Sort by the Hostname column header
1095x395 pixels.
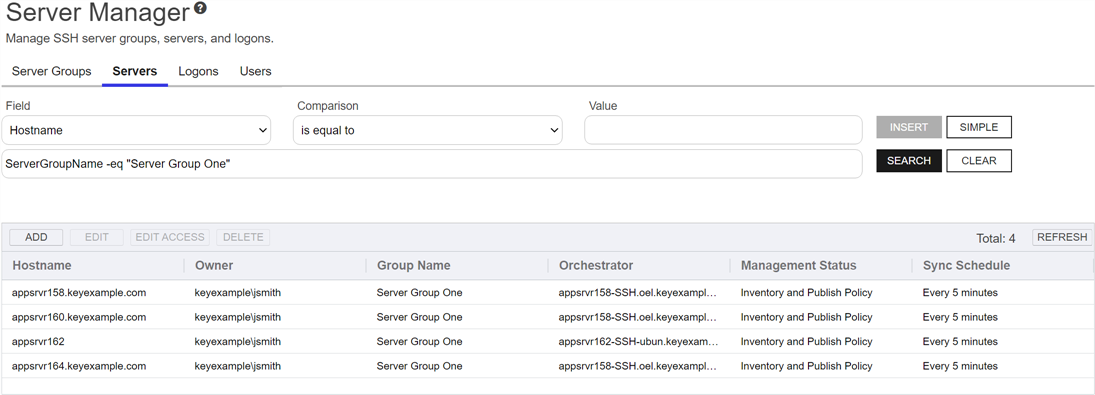coord(42,265)
